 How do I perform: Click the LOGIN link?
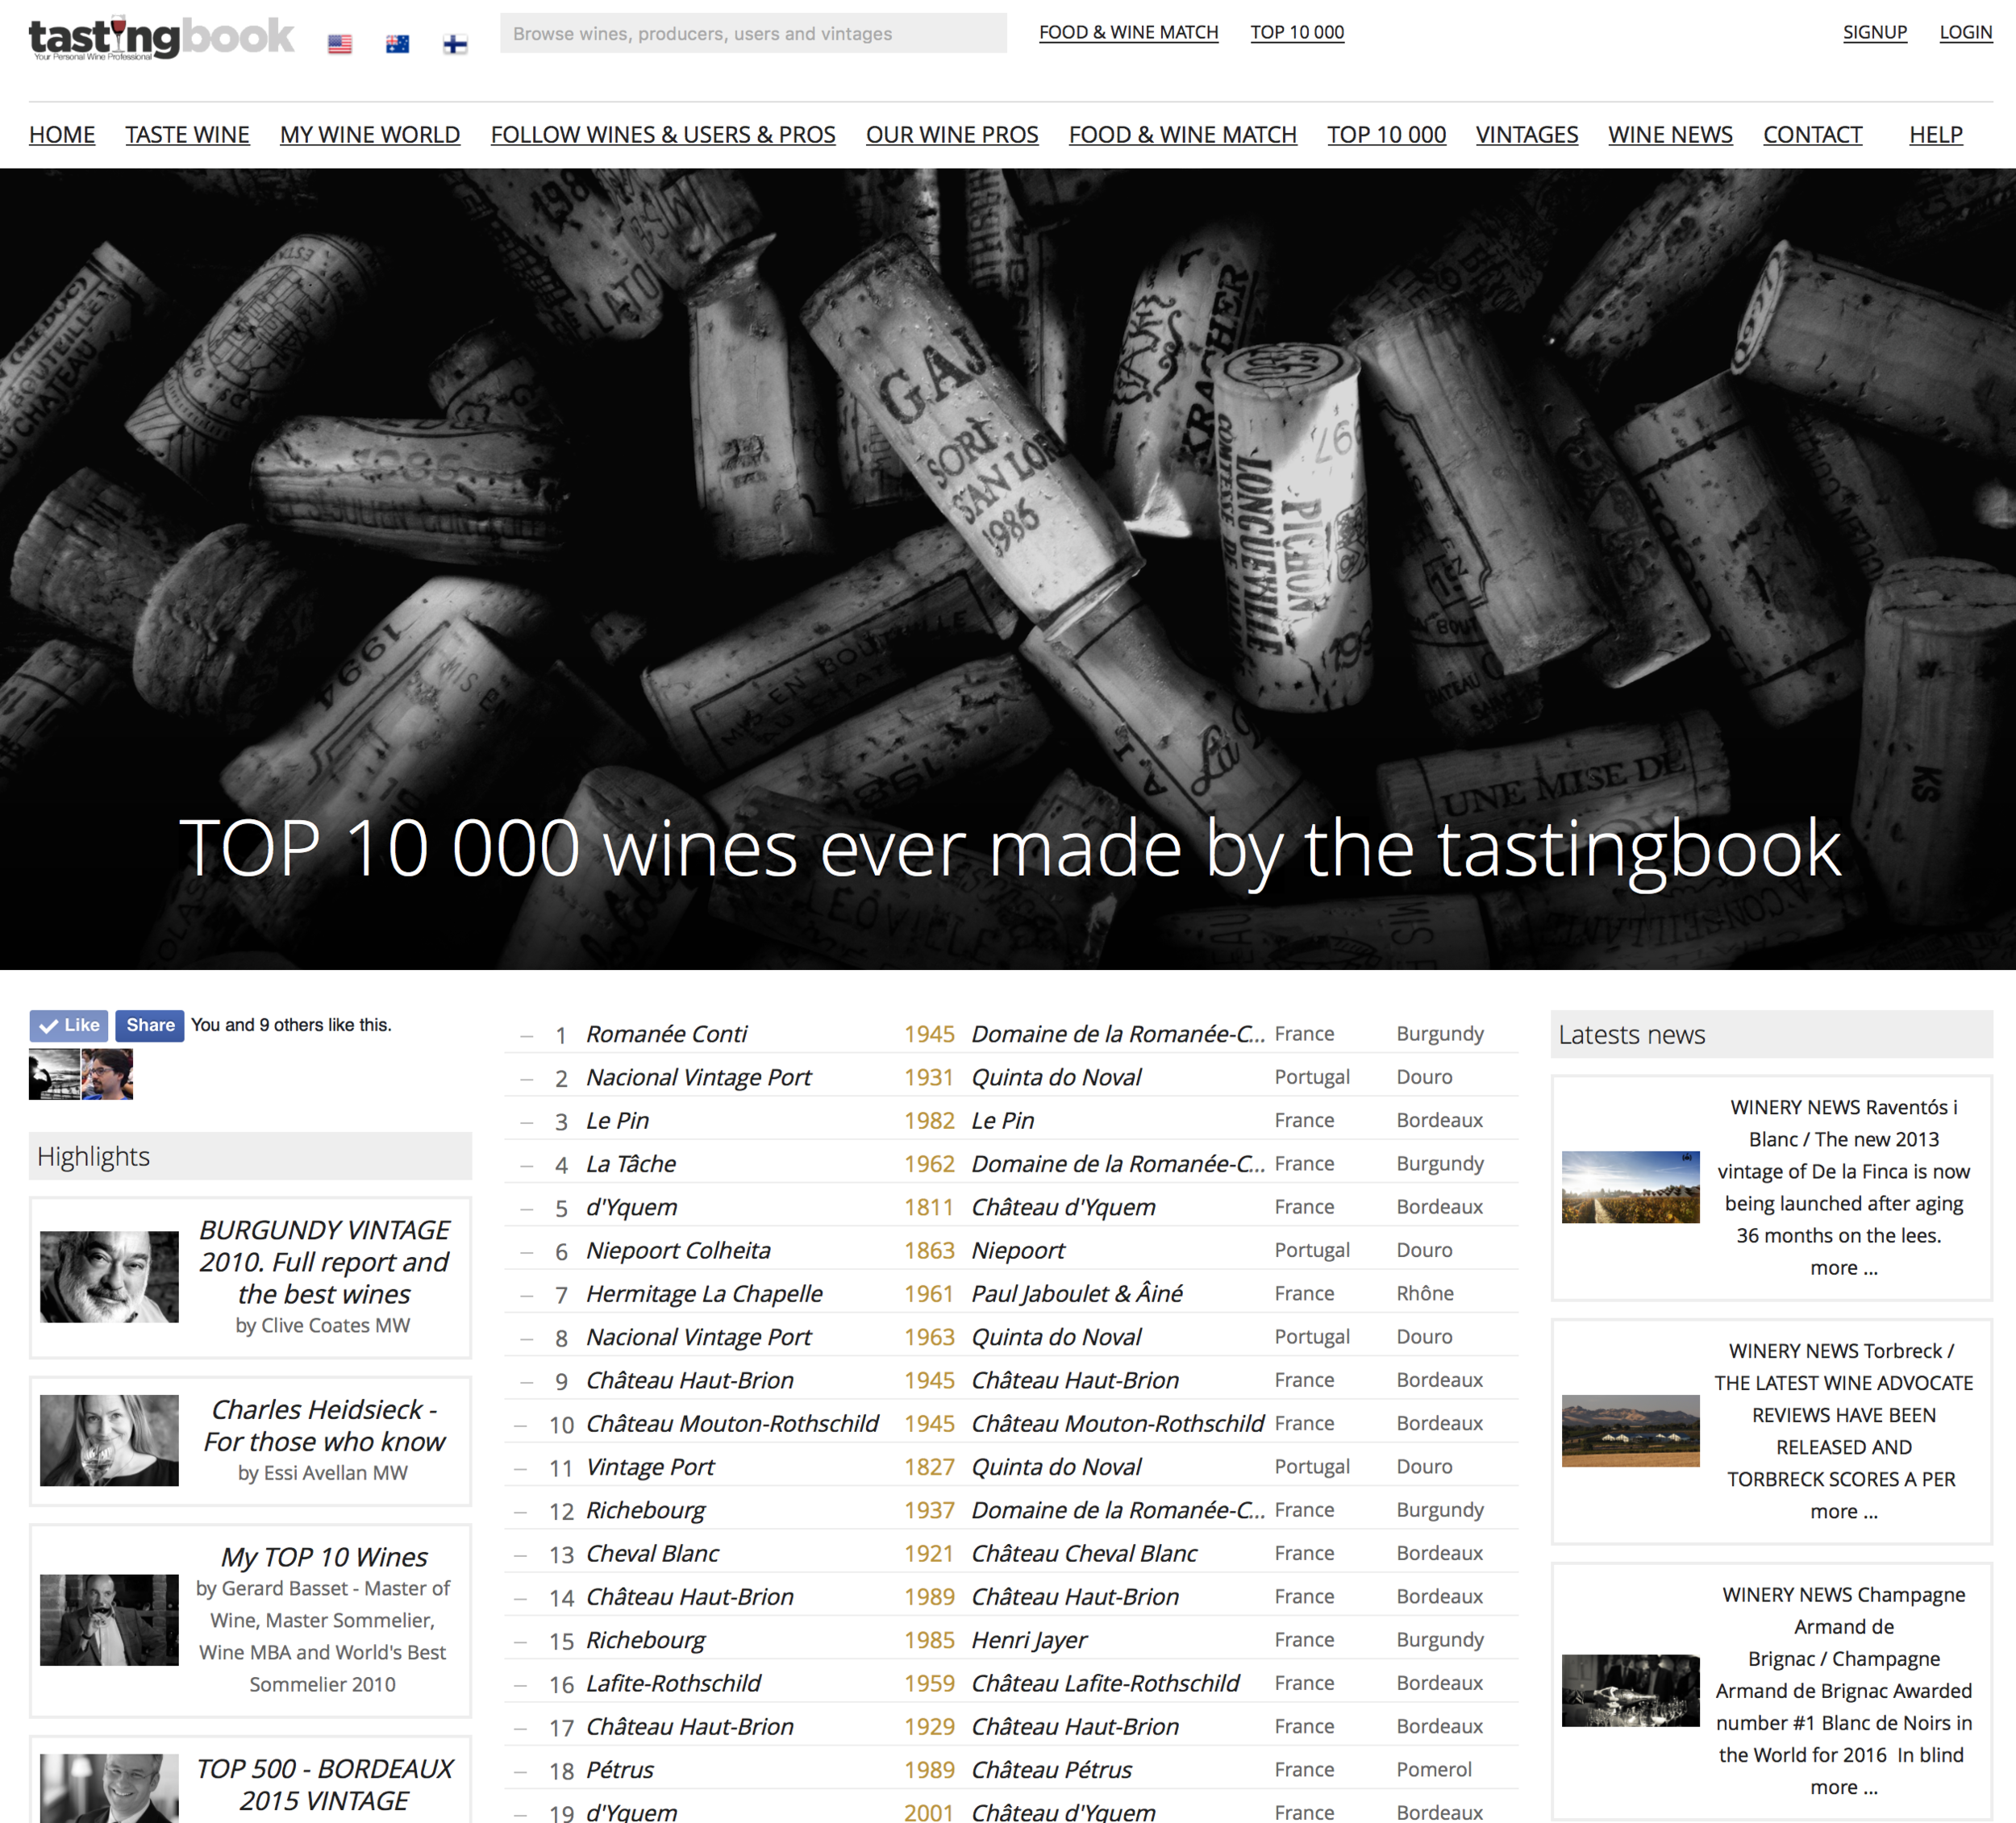click(x=1965, y=32)
